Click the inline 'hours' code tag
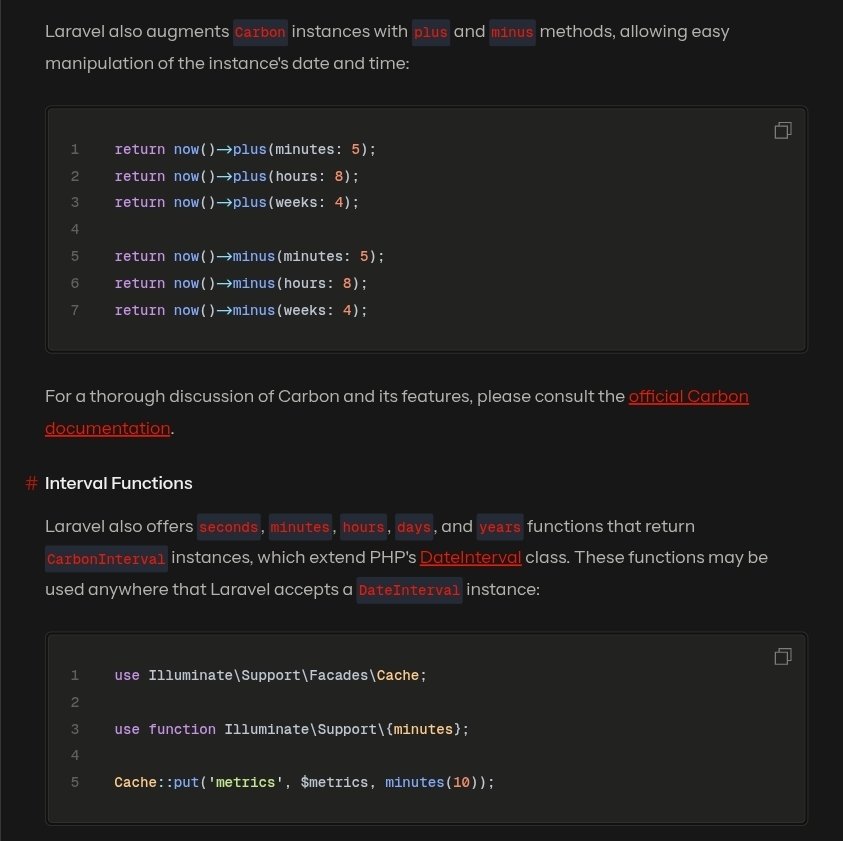The height and width of the screenshot is (841, 843). coord(363,527)
